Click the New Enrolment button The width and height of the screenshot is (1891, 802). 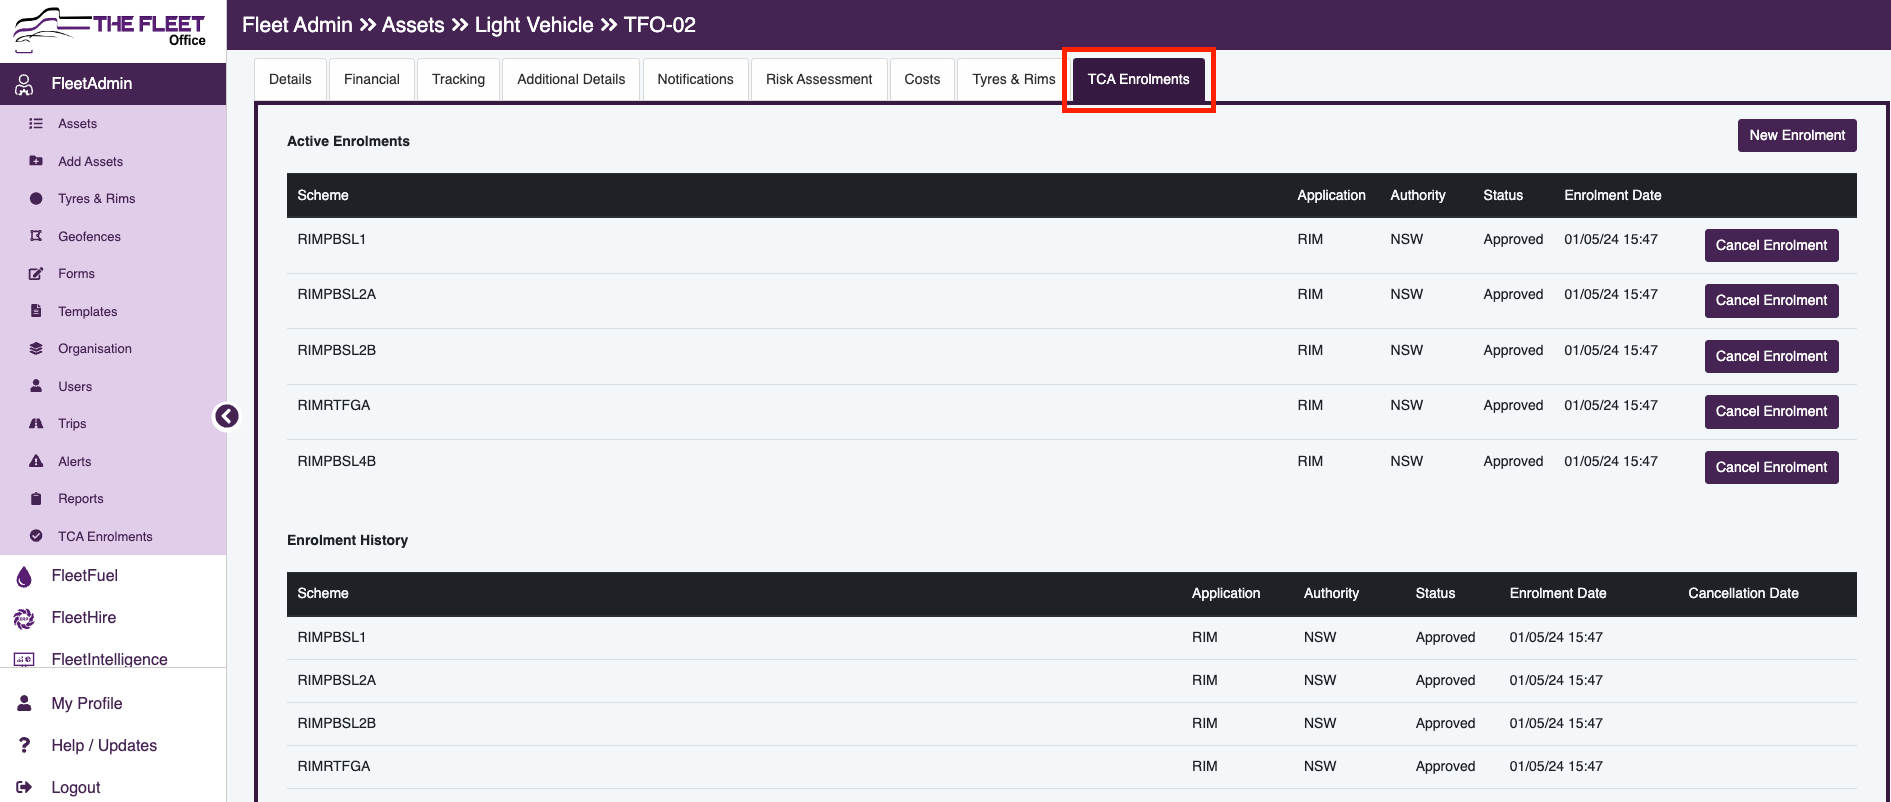click(x=1797, y=135)
